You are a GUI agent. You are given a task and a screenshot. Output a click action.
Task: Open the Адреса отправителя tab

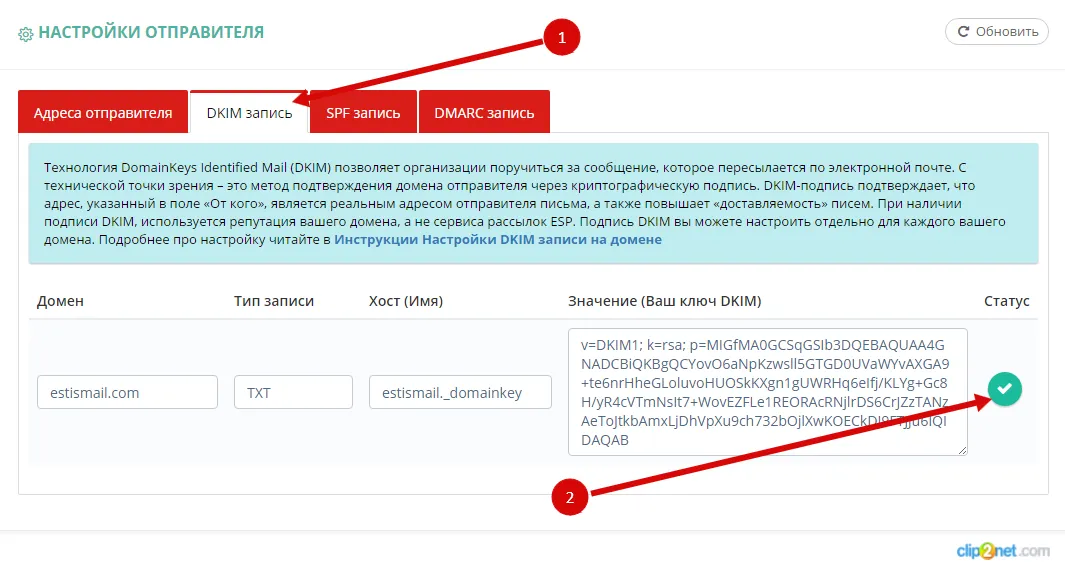103,113
